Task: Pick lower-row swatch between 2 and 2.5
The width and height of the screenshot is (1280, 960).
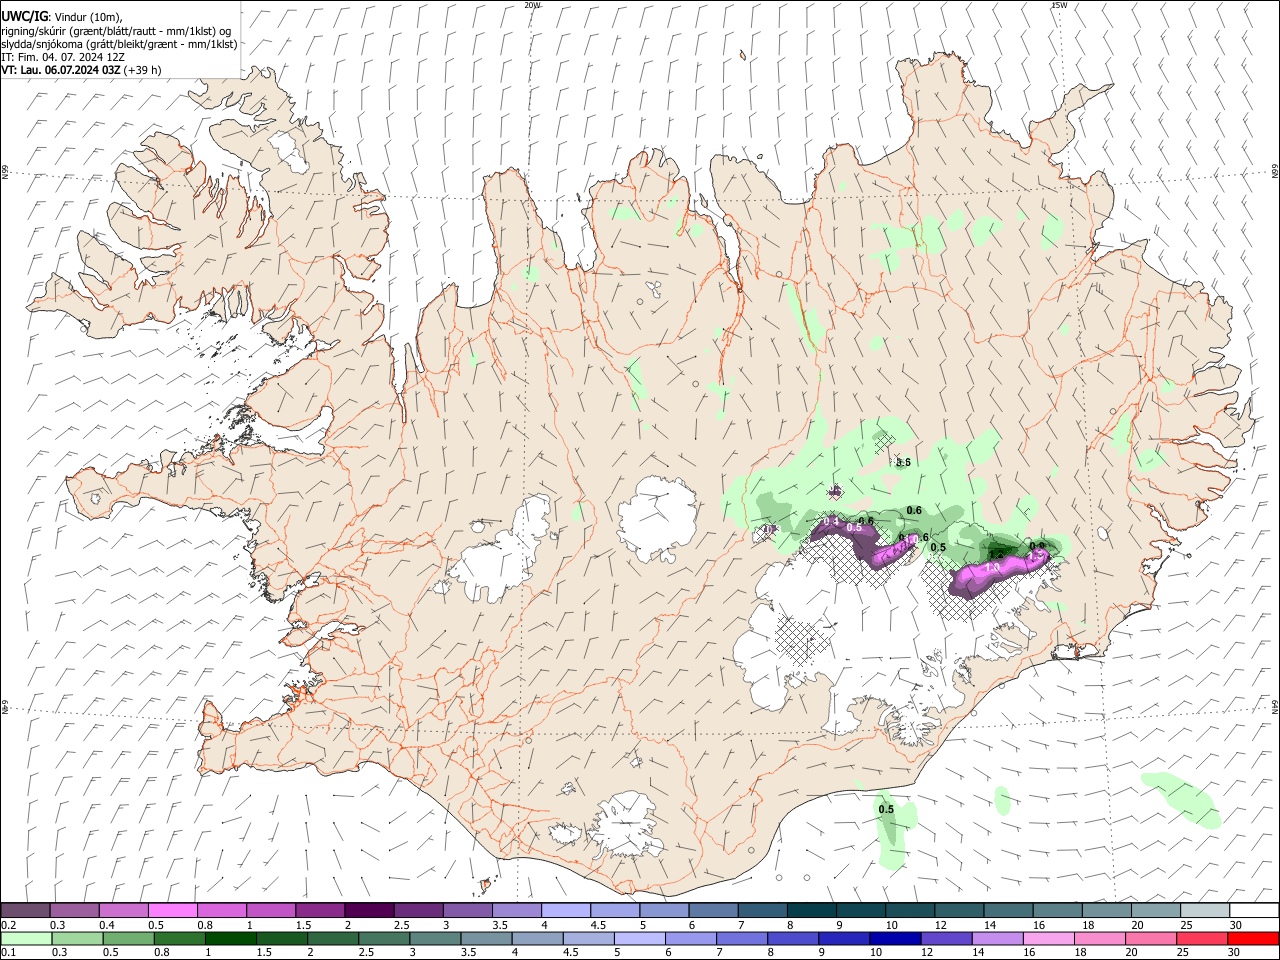Action: pos(332,938)
